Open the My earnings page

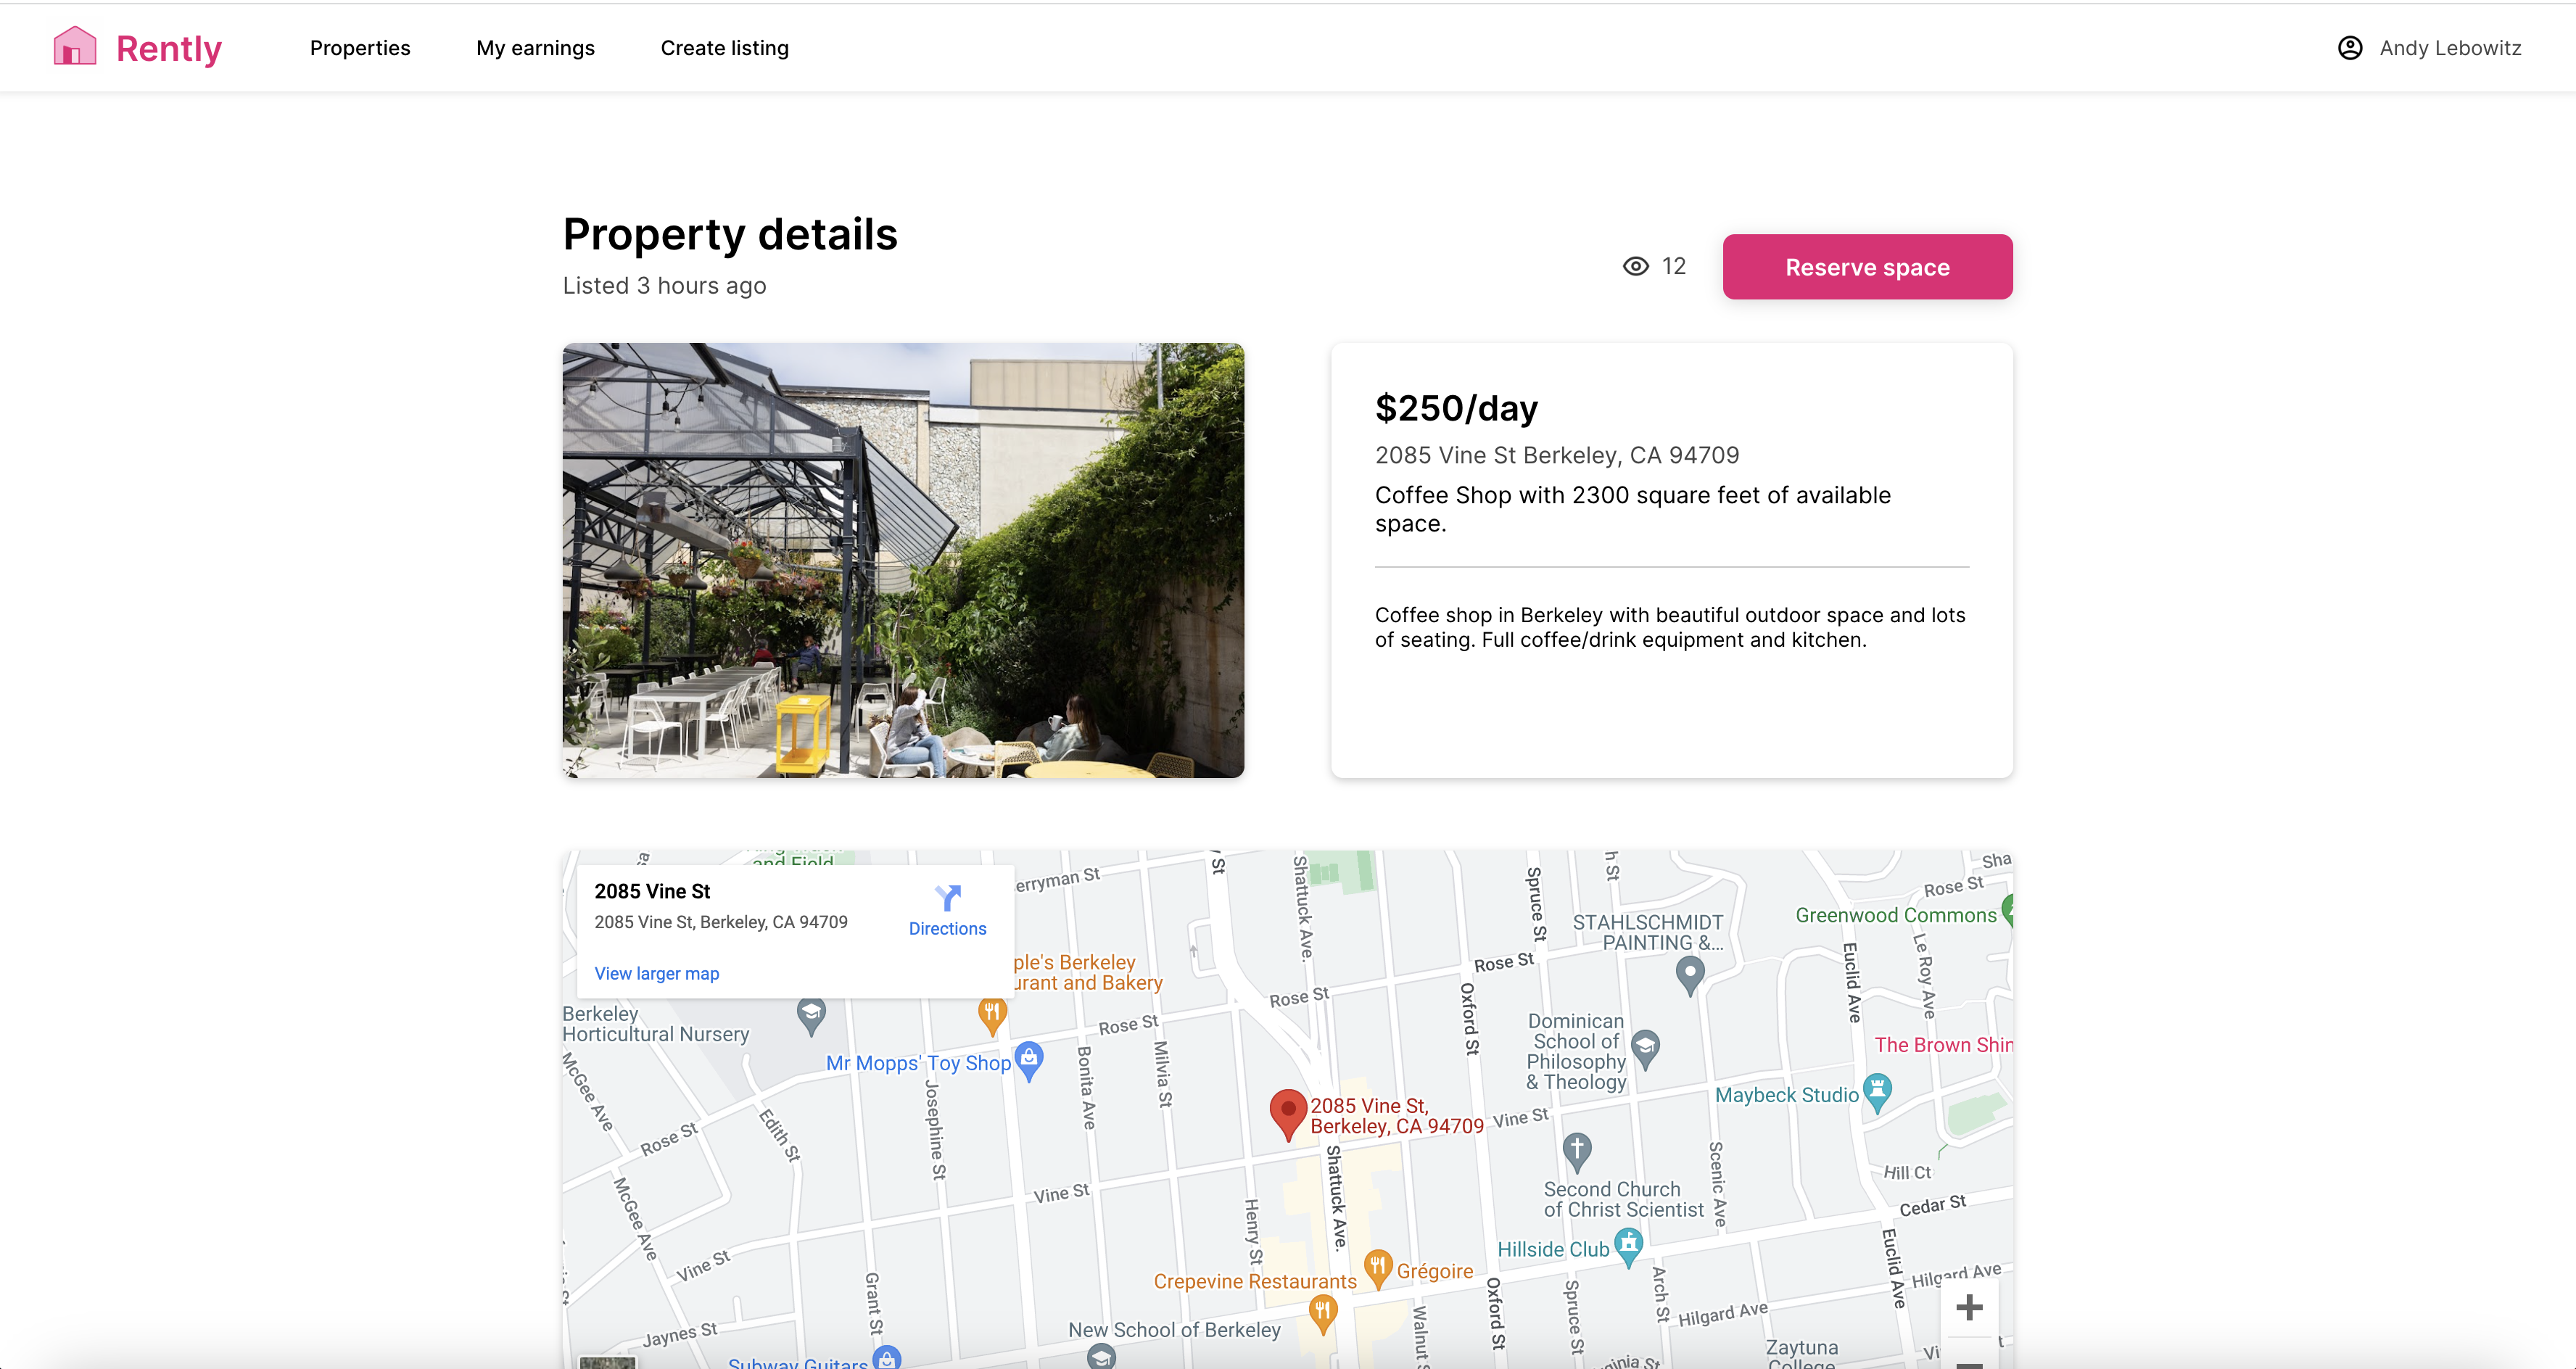point(535,48)
